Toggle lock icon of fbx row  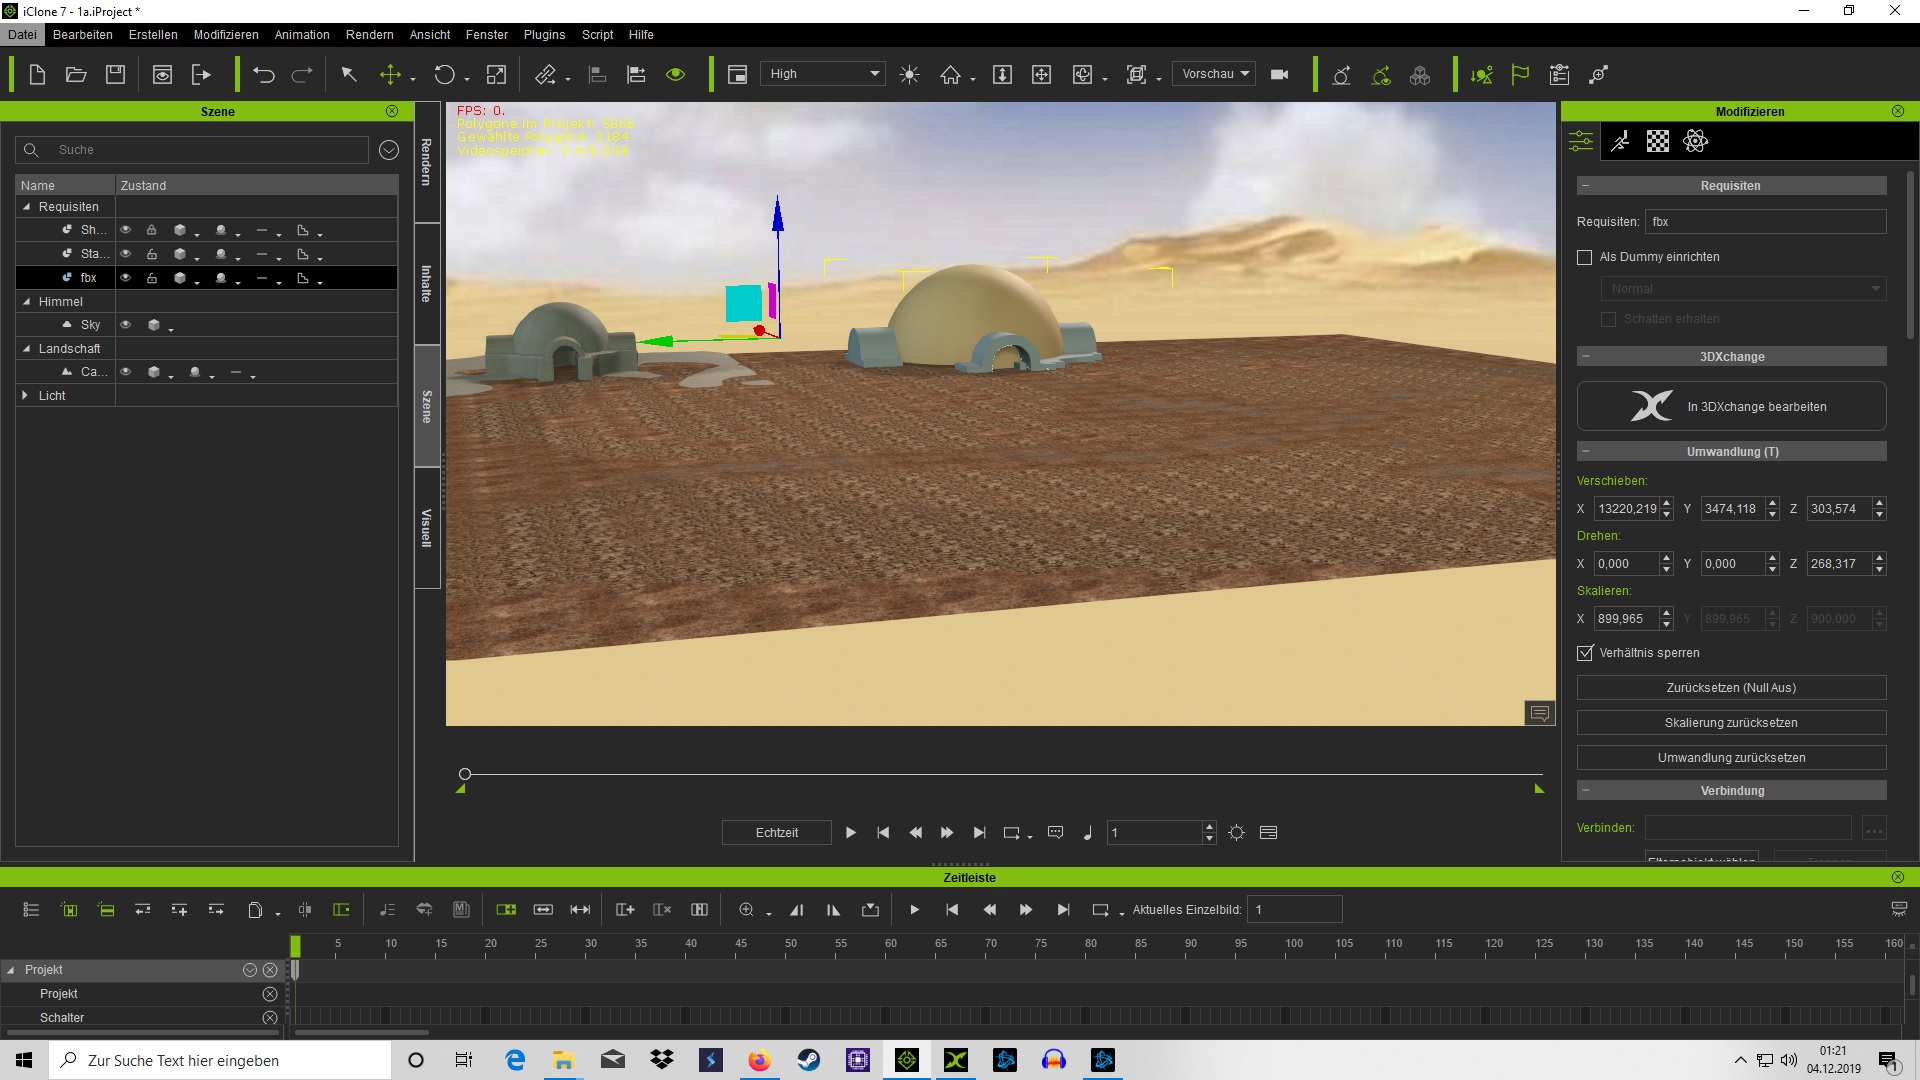point(152,278)
